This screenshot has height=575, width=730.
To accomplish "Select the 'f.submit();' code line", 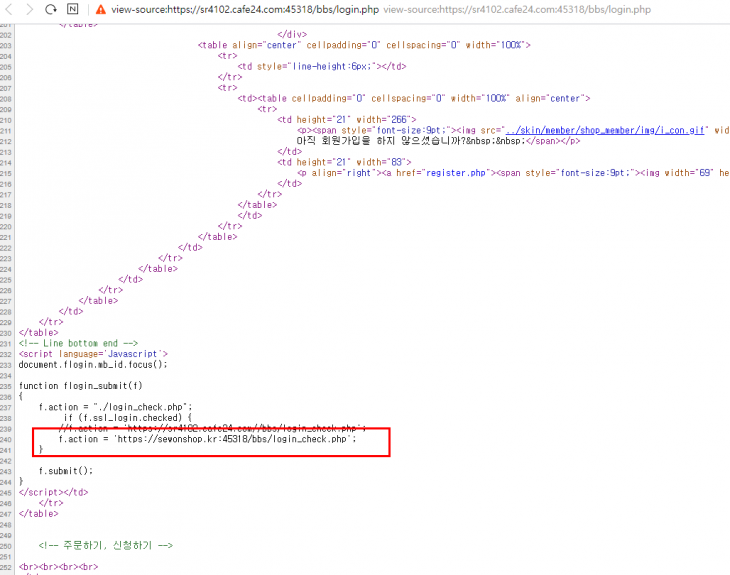I will (x=66, y=471).
